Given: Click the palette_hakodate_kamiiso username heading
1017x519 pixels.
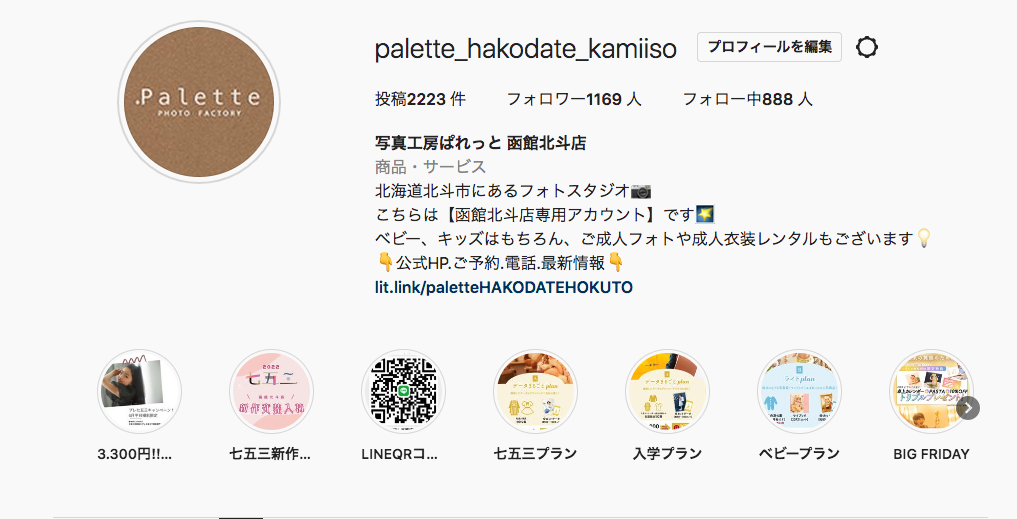Looking at the screenshot, I should [x=526, y=49].
